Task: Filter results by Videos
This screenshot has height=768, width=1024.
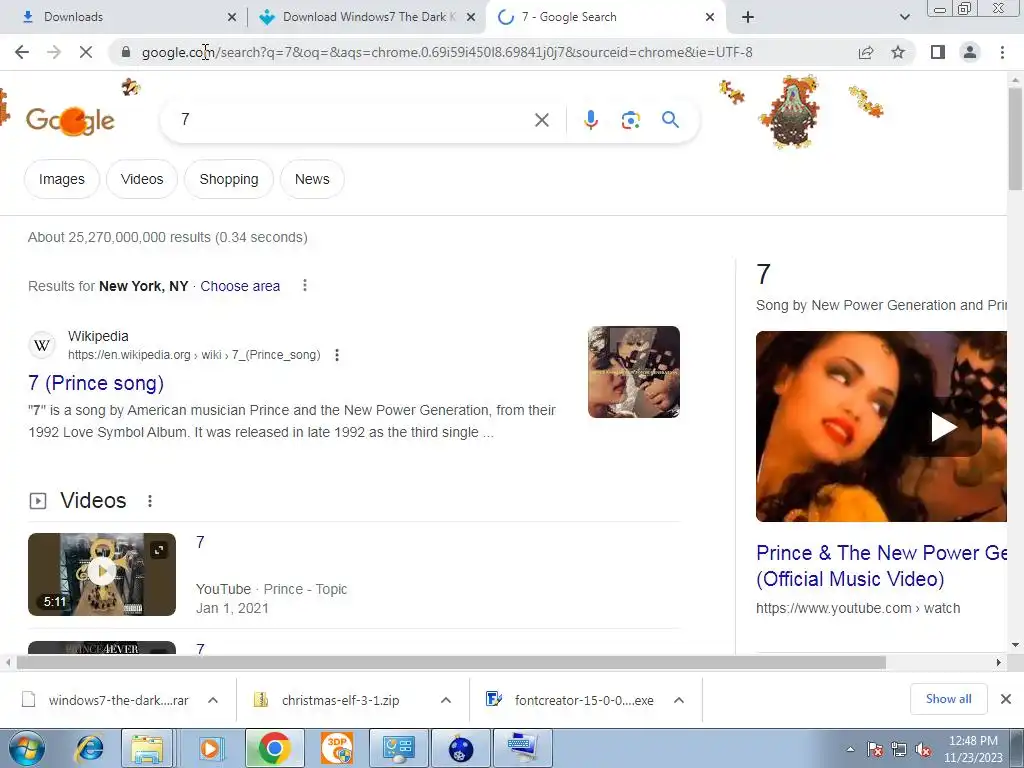Action: 142,179
